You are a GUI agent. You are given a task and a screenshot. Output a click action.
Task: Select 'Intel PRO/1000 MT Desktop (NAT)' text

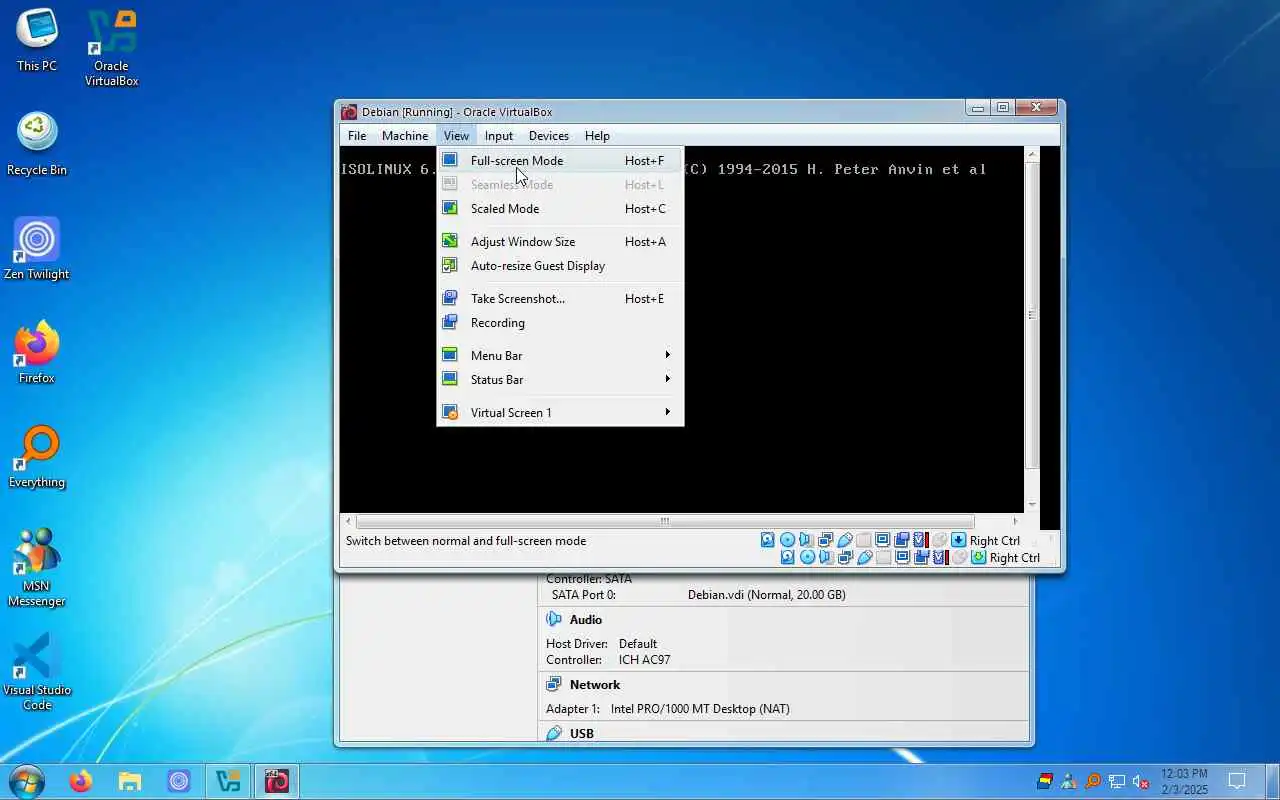(700, 709)
